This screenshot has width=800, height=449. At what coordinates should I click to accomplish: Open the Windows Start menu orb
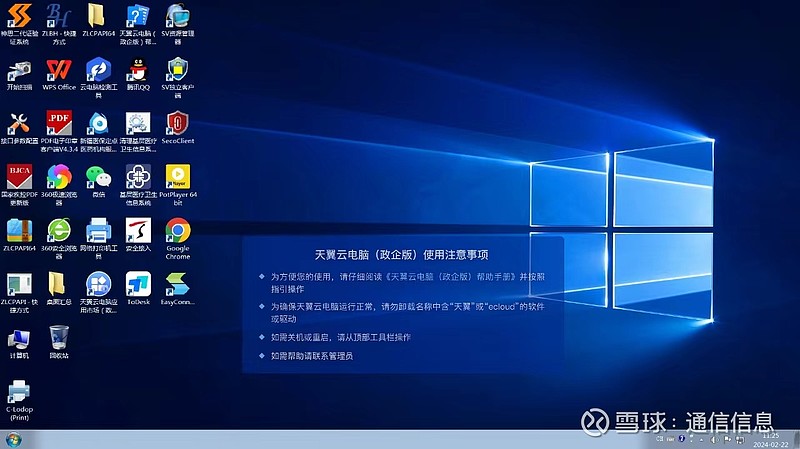pyautogui.click(x=14, y=439)
